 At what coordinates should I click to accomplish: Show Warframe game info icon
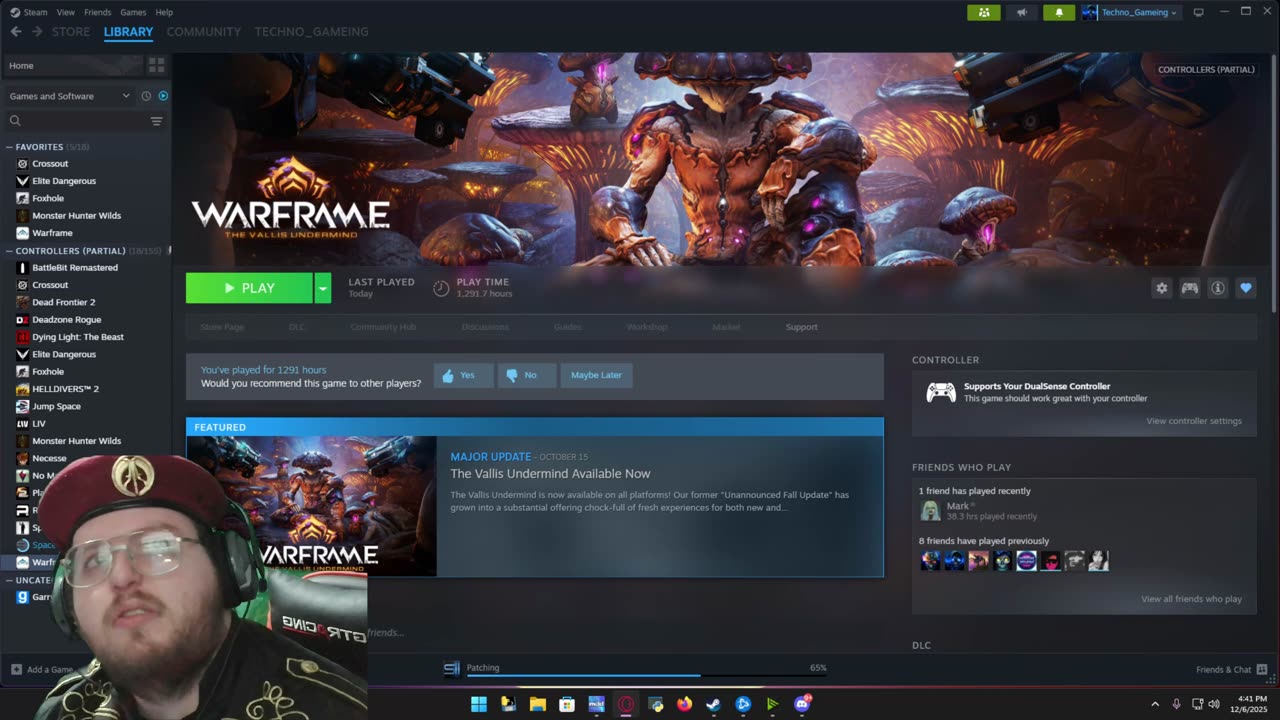click(x=1217, y=288)
